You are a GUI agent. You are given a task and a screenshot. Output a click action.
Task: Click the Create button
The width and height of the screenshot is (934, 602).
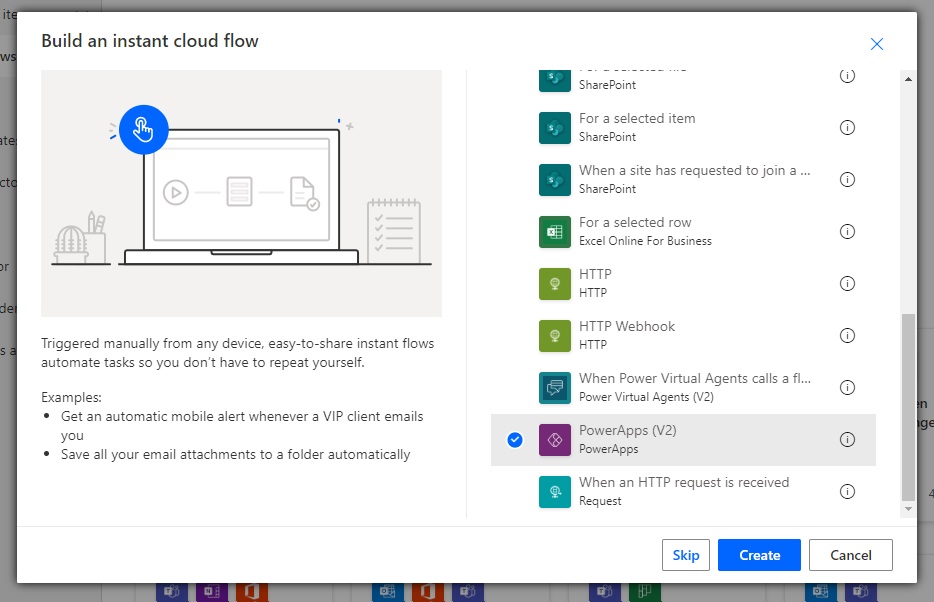[x=759, y=555]
